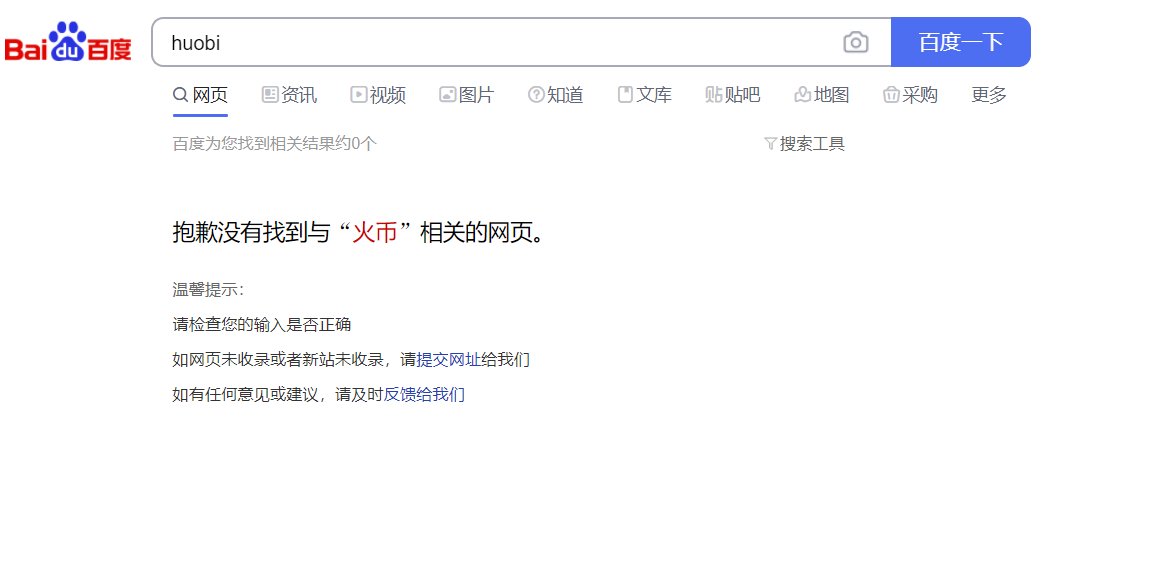Click the document icon beside 文库
This screenshot has width=1160, height=587.
point(625,95)
